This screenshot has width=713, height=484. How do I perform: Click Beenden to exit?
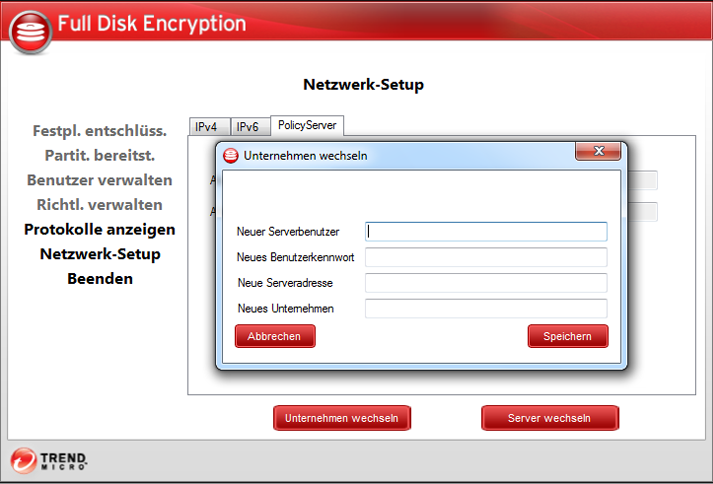click(99, 278)
